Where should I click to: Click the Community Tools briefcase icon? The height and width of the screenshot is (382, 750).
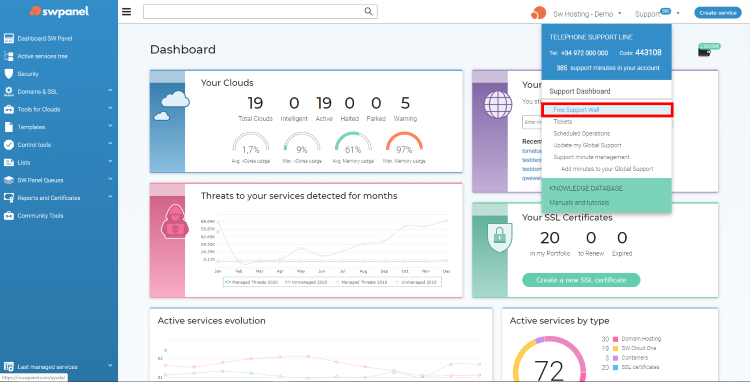pyautogui.click(x=9, y=216)
